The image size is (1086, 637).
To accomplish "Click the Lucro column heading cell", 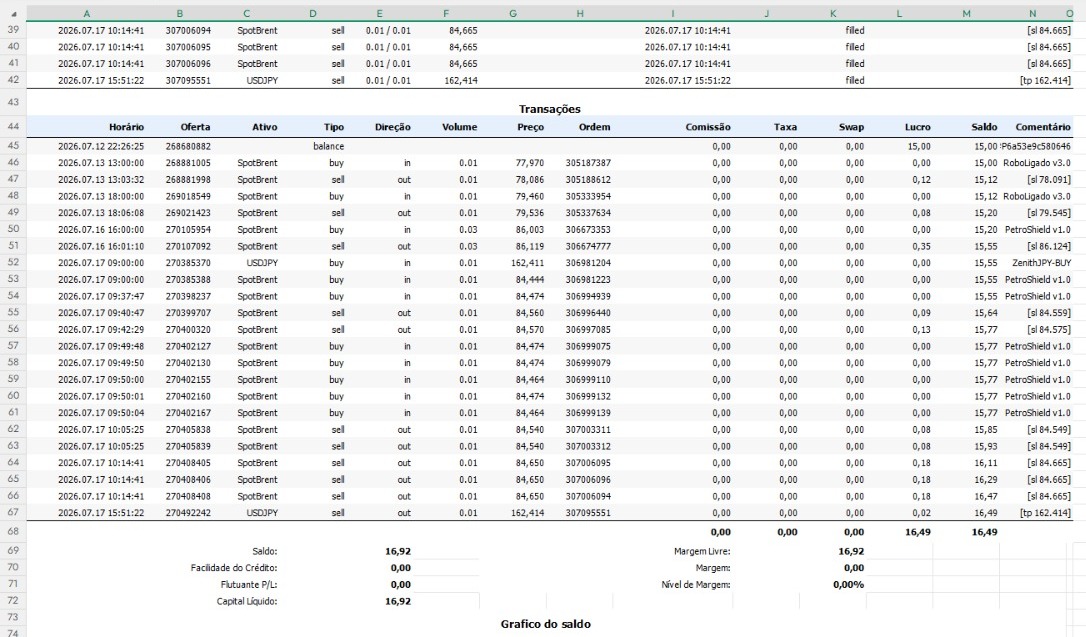I will [x=917, y=127].
